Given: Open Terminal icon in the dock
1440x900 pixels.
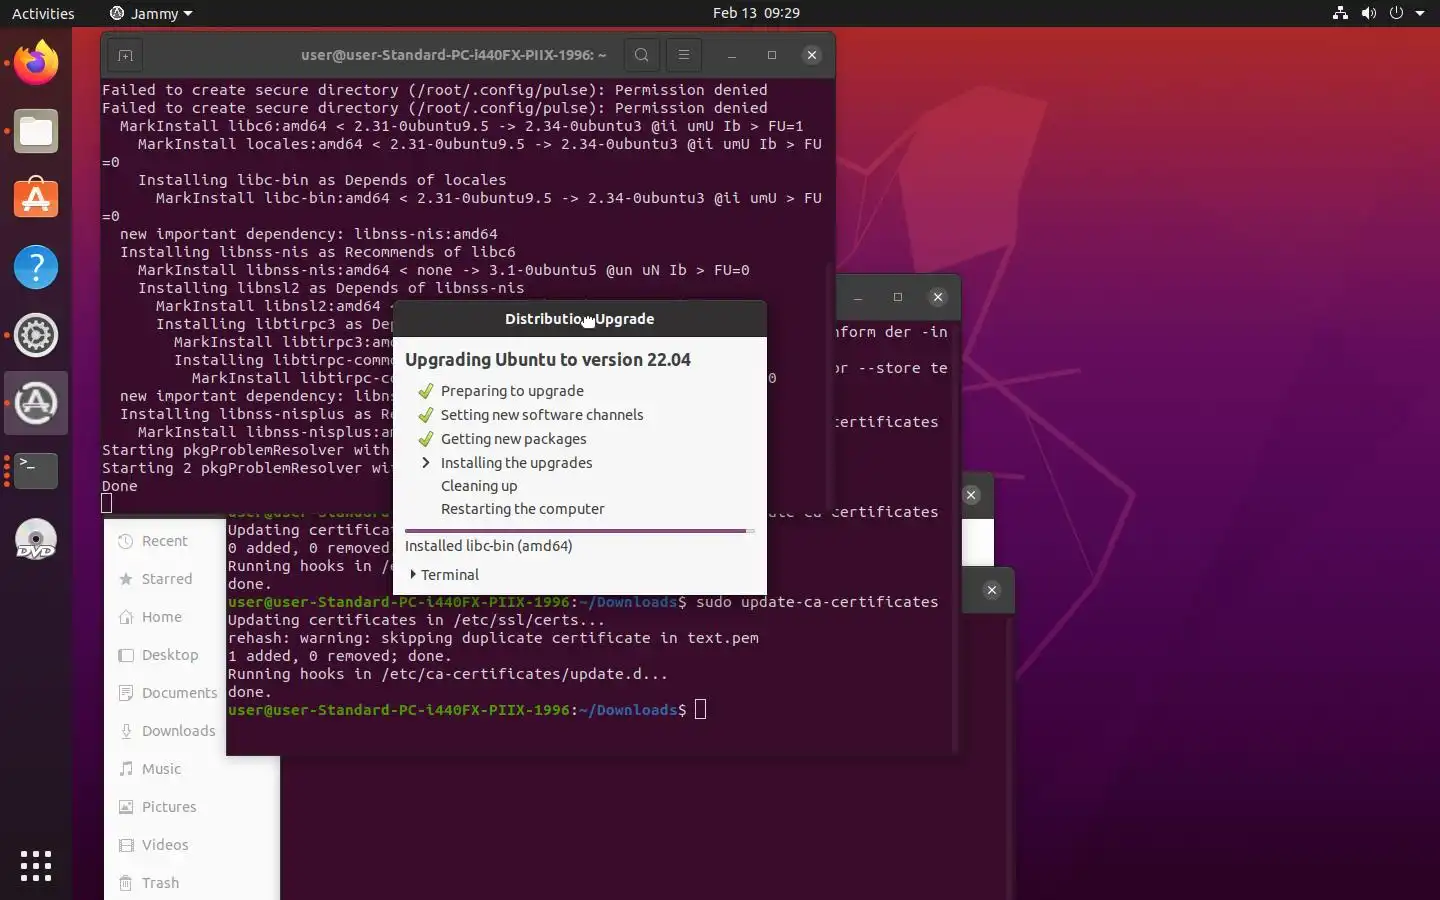Looking at the screenshot, I should [36, 471].
